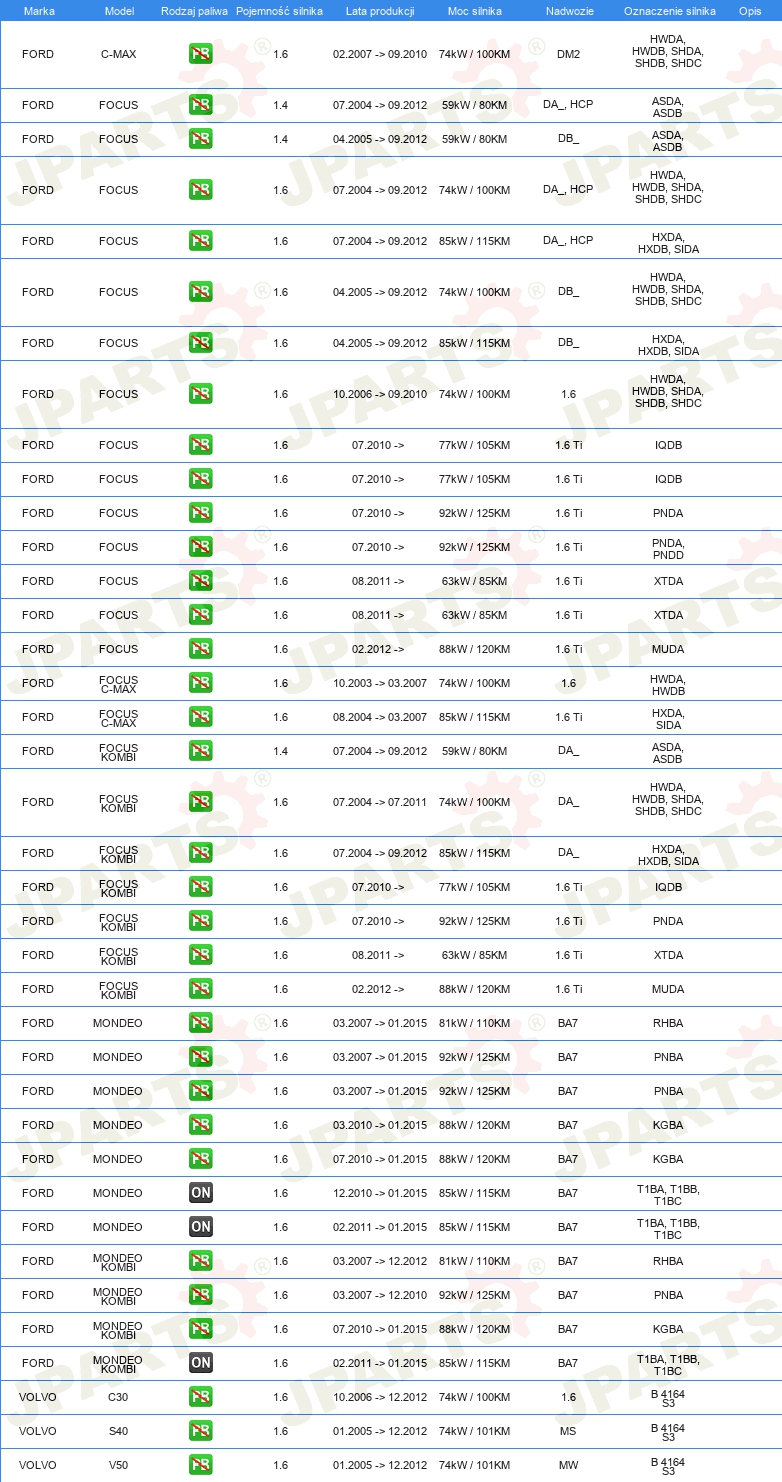Select the 07.2004 -> 07.2011 date cell
This screenshot has width=782, height=1482.
[x=380, y=802]
